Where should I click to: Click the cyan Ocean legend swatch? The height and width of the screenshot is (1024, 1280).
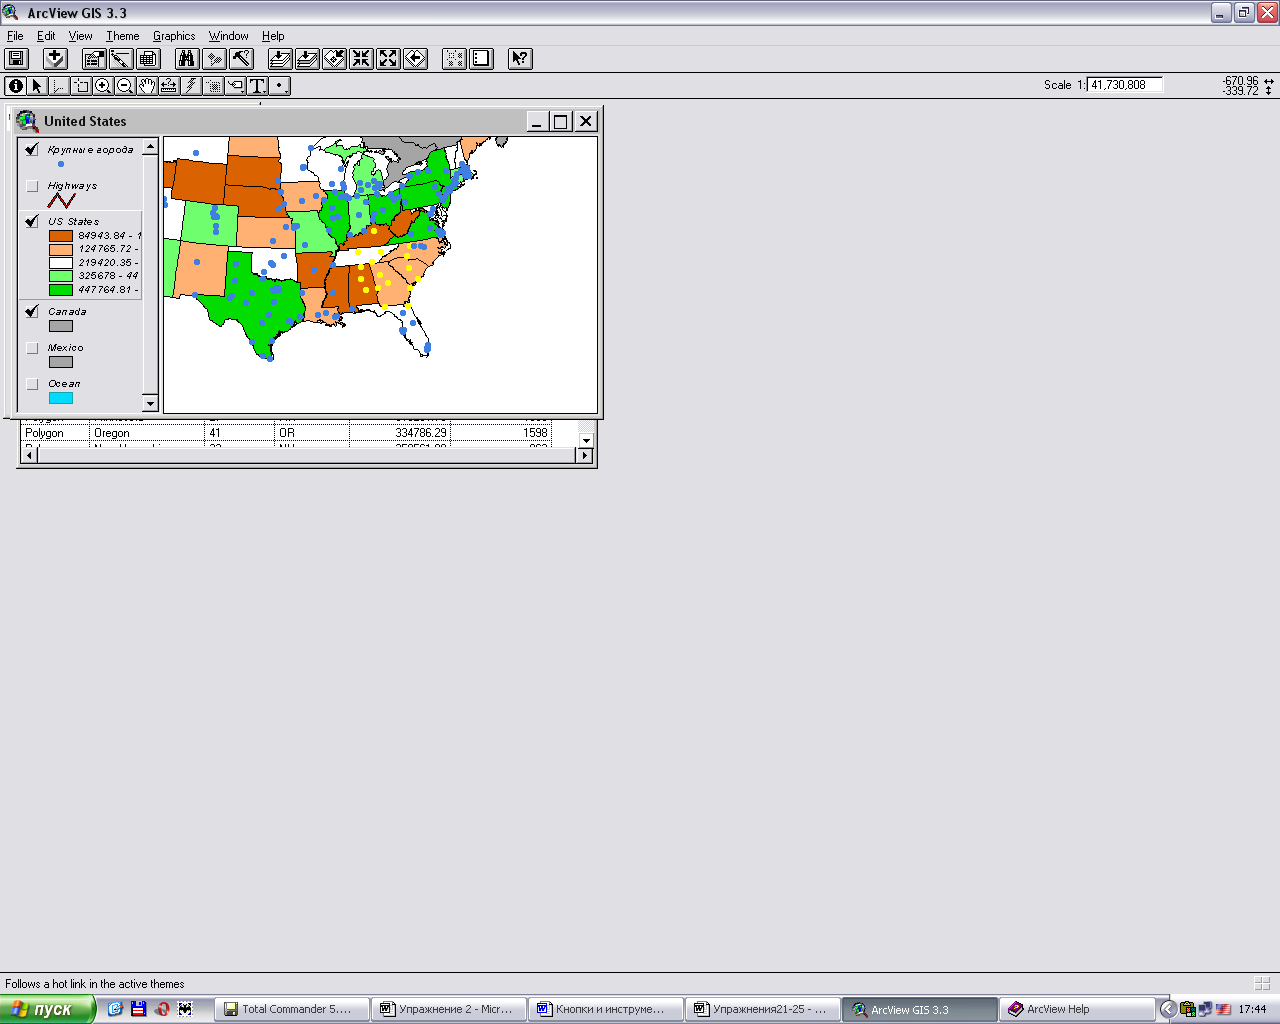tap(61, 398)
